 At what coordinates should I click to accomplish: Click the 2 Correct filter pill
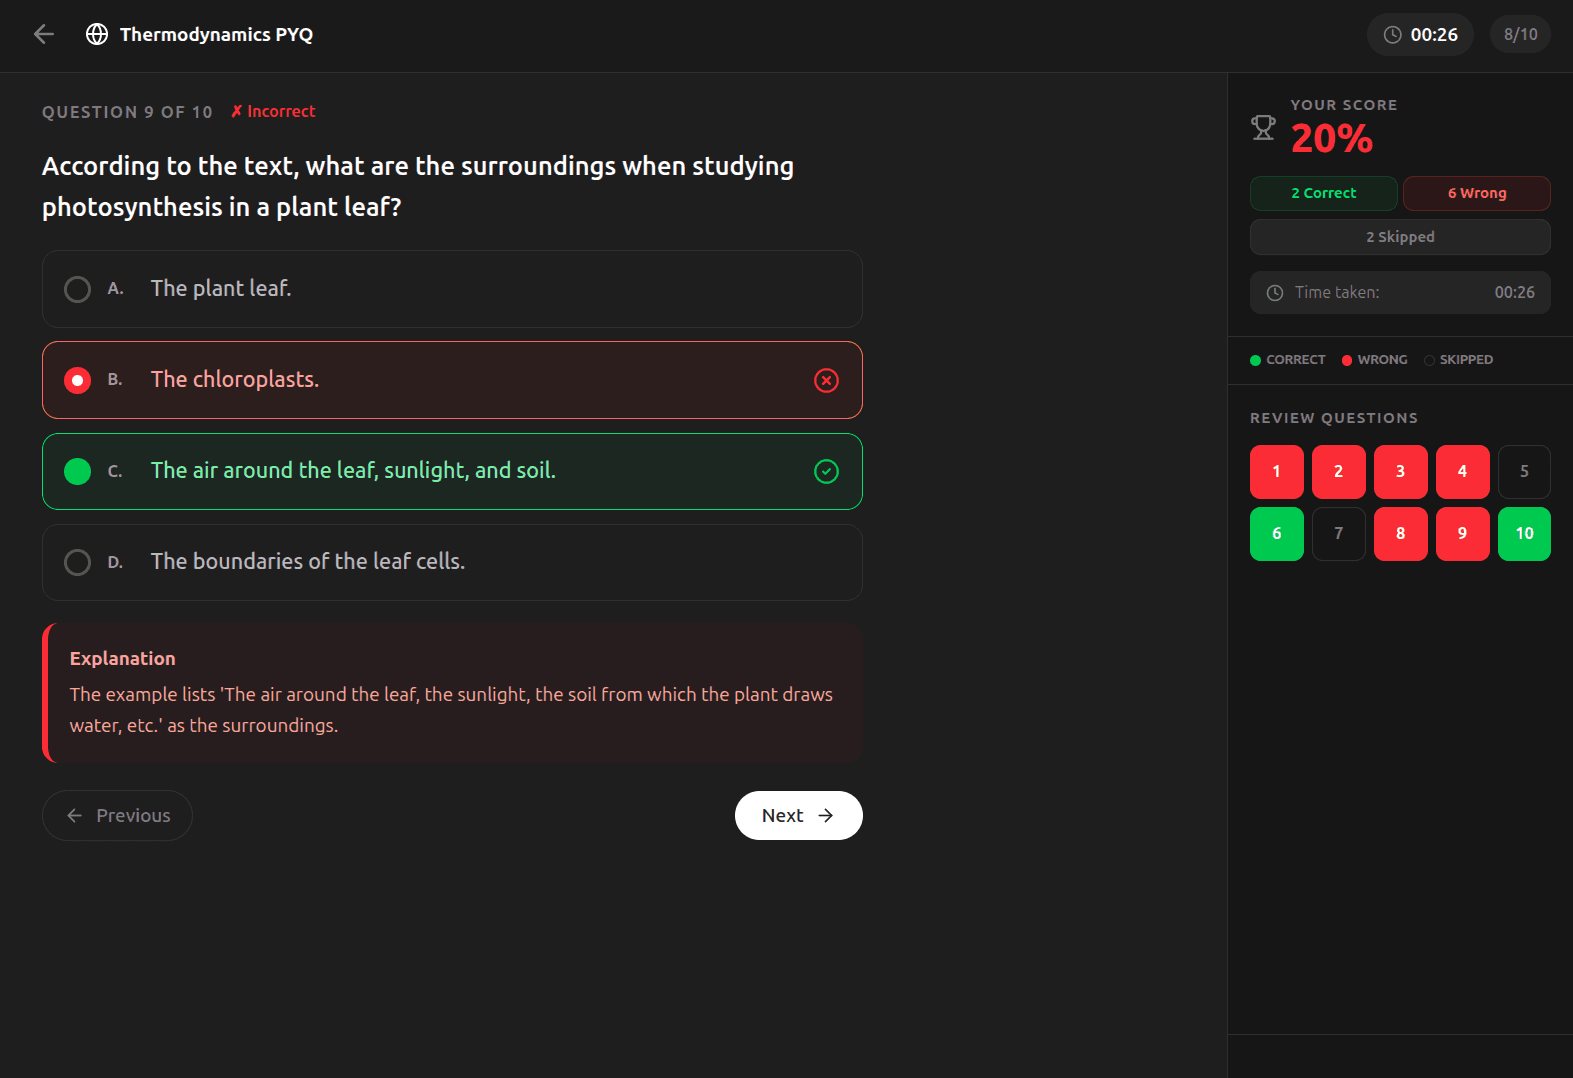pyautogui.click(x=1324, y=193)
